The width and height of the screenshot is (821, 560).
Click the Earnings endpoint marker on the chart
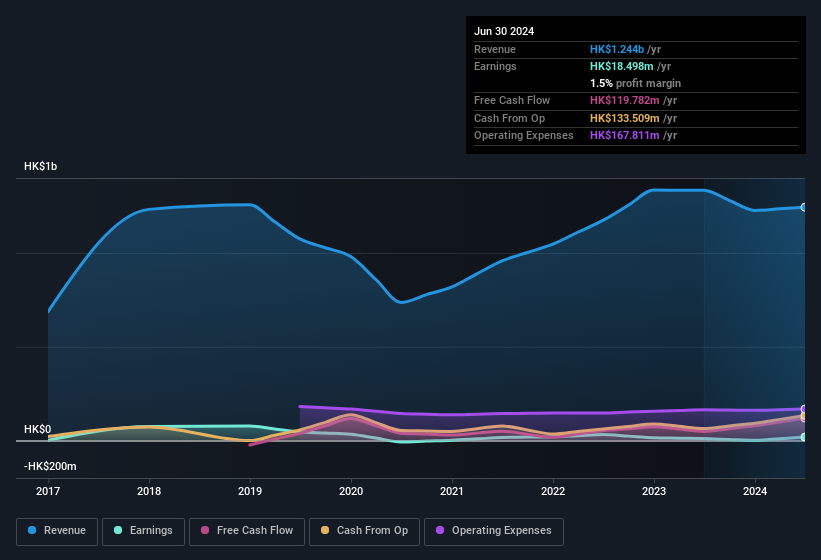[x=804, y=437]
